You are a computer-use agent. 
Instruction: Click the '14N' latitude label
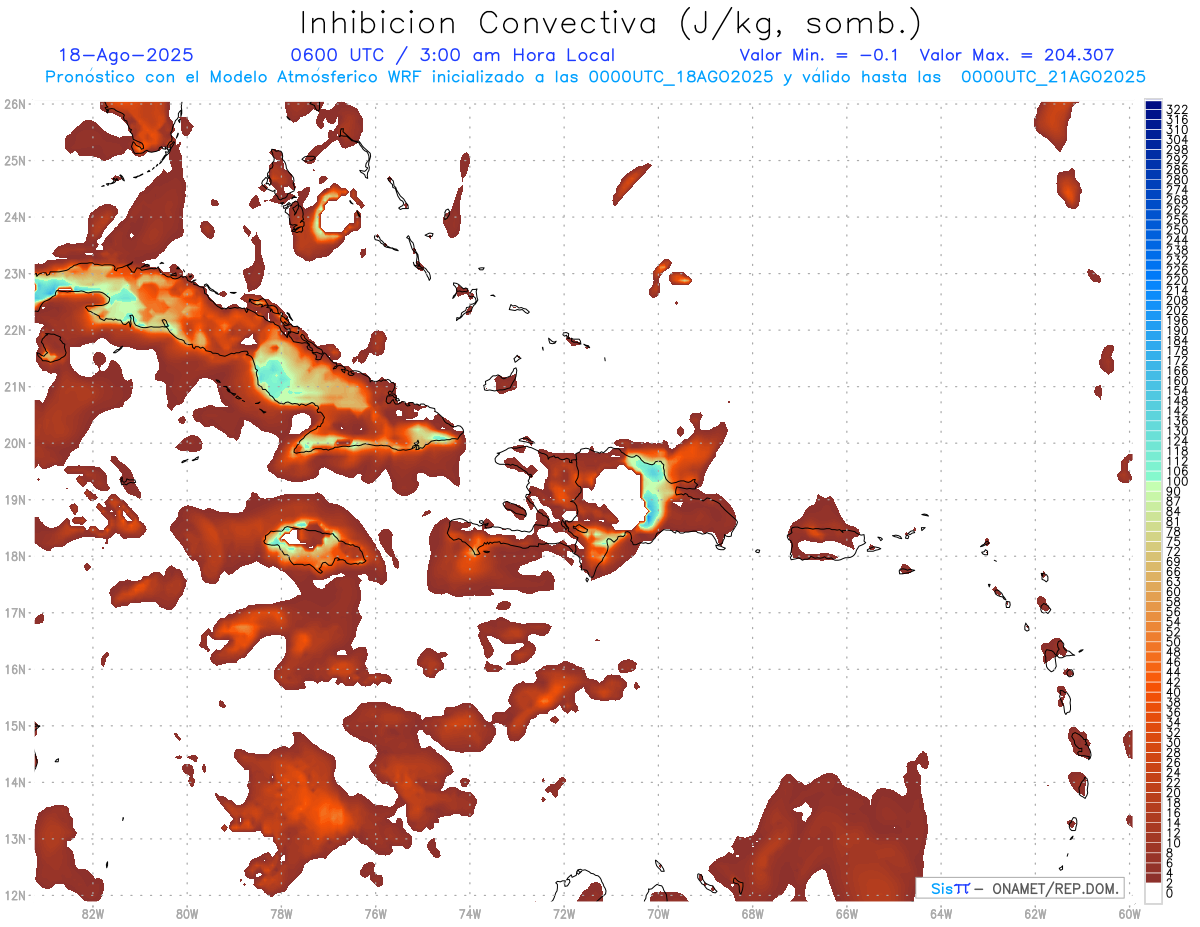15,782
